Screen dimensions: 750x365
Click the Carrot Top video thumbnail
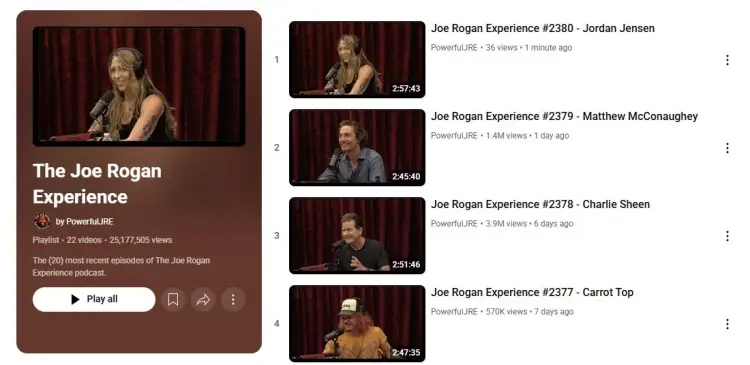point(357,323)
